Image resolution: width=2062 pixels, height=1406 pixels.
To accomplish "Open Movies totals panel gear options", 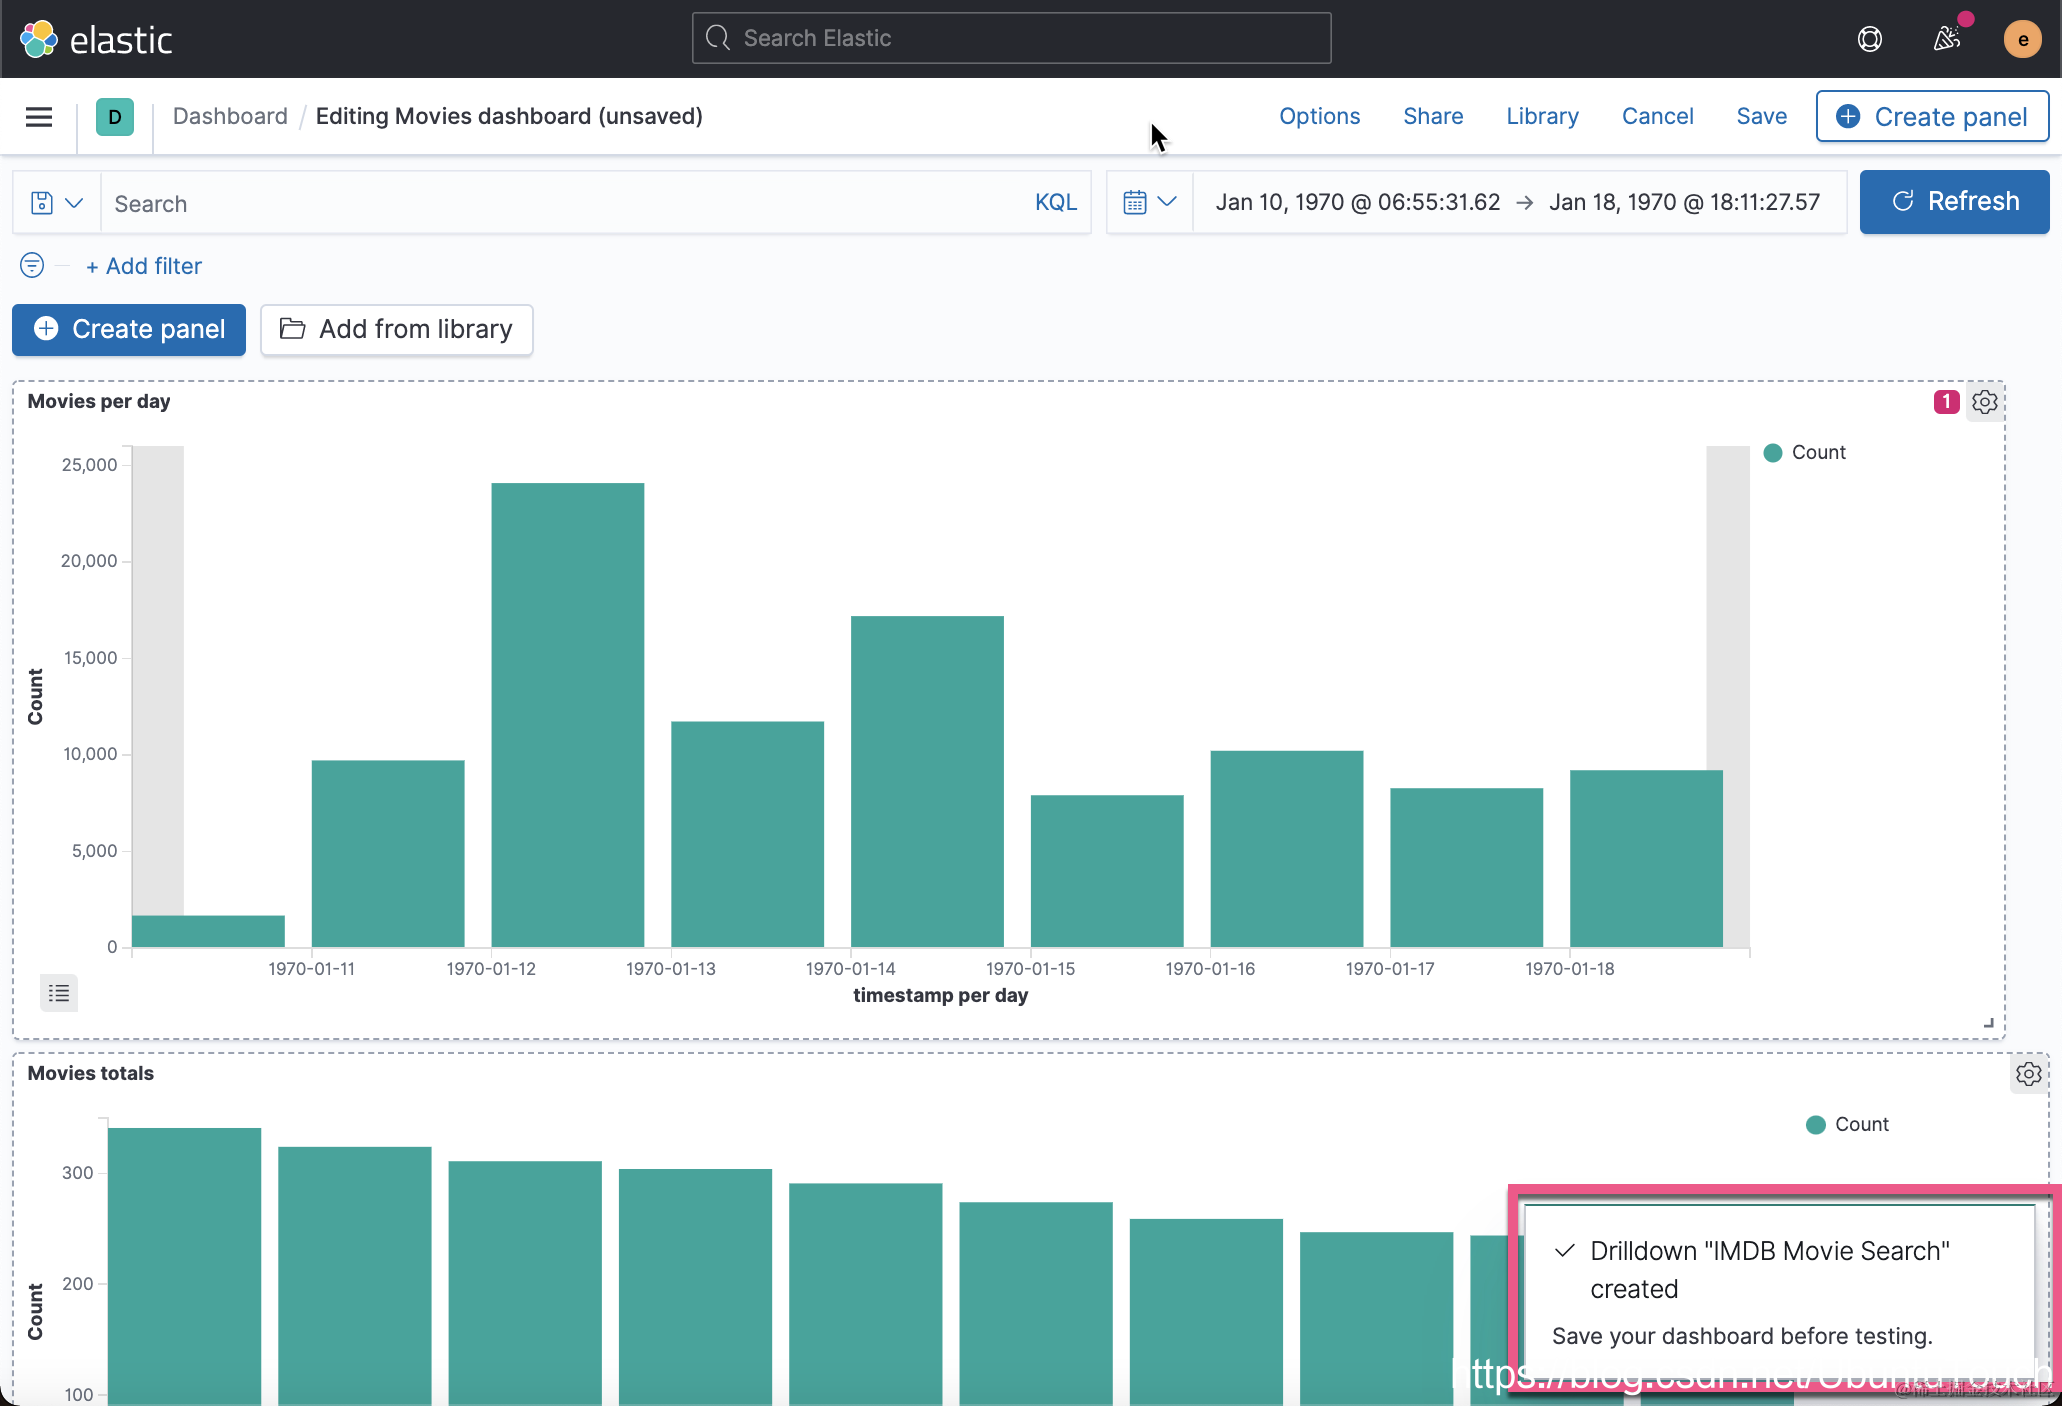I will tap(2028, 1074).
